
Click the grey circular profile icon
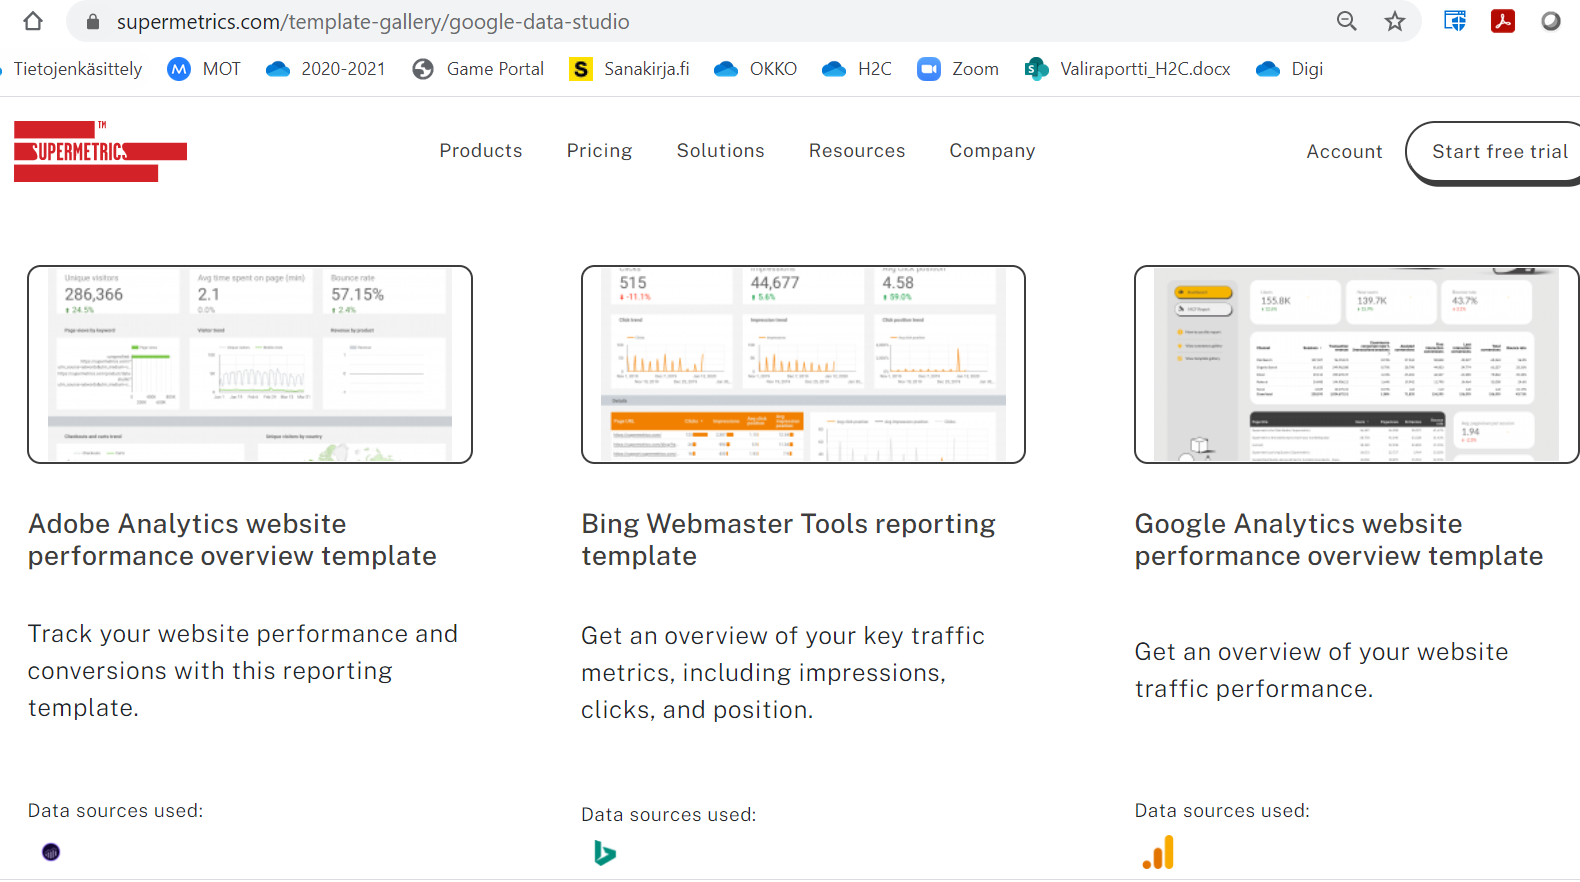tap(1551, 21)
